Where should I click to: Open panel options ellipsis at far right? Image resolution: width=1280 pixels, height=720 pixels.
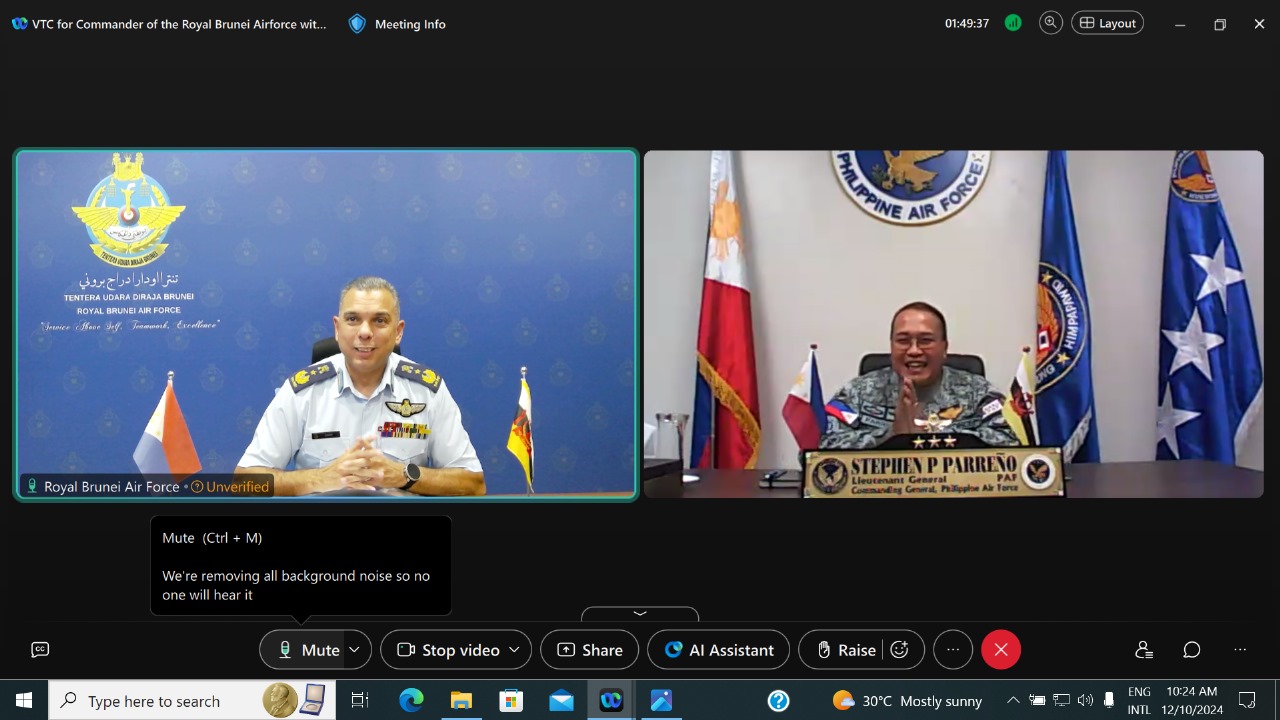coord(1240,650)
